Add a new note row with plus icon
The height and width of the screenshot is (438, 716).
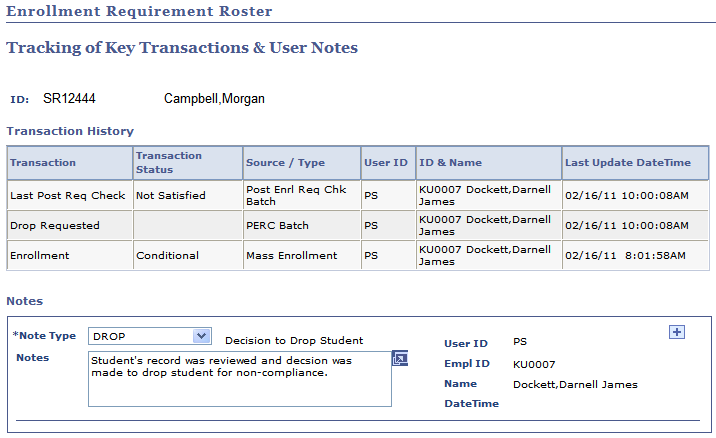click(677, 332)
